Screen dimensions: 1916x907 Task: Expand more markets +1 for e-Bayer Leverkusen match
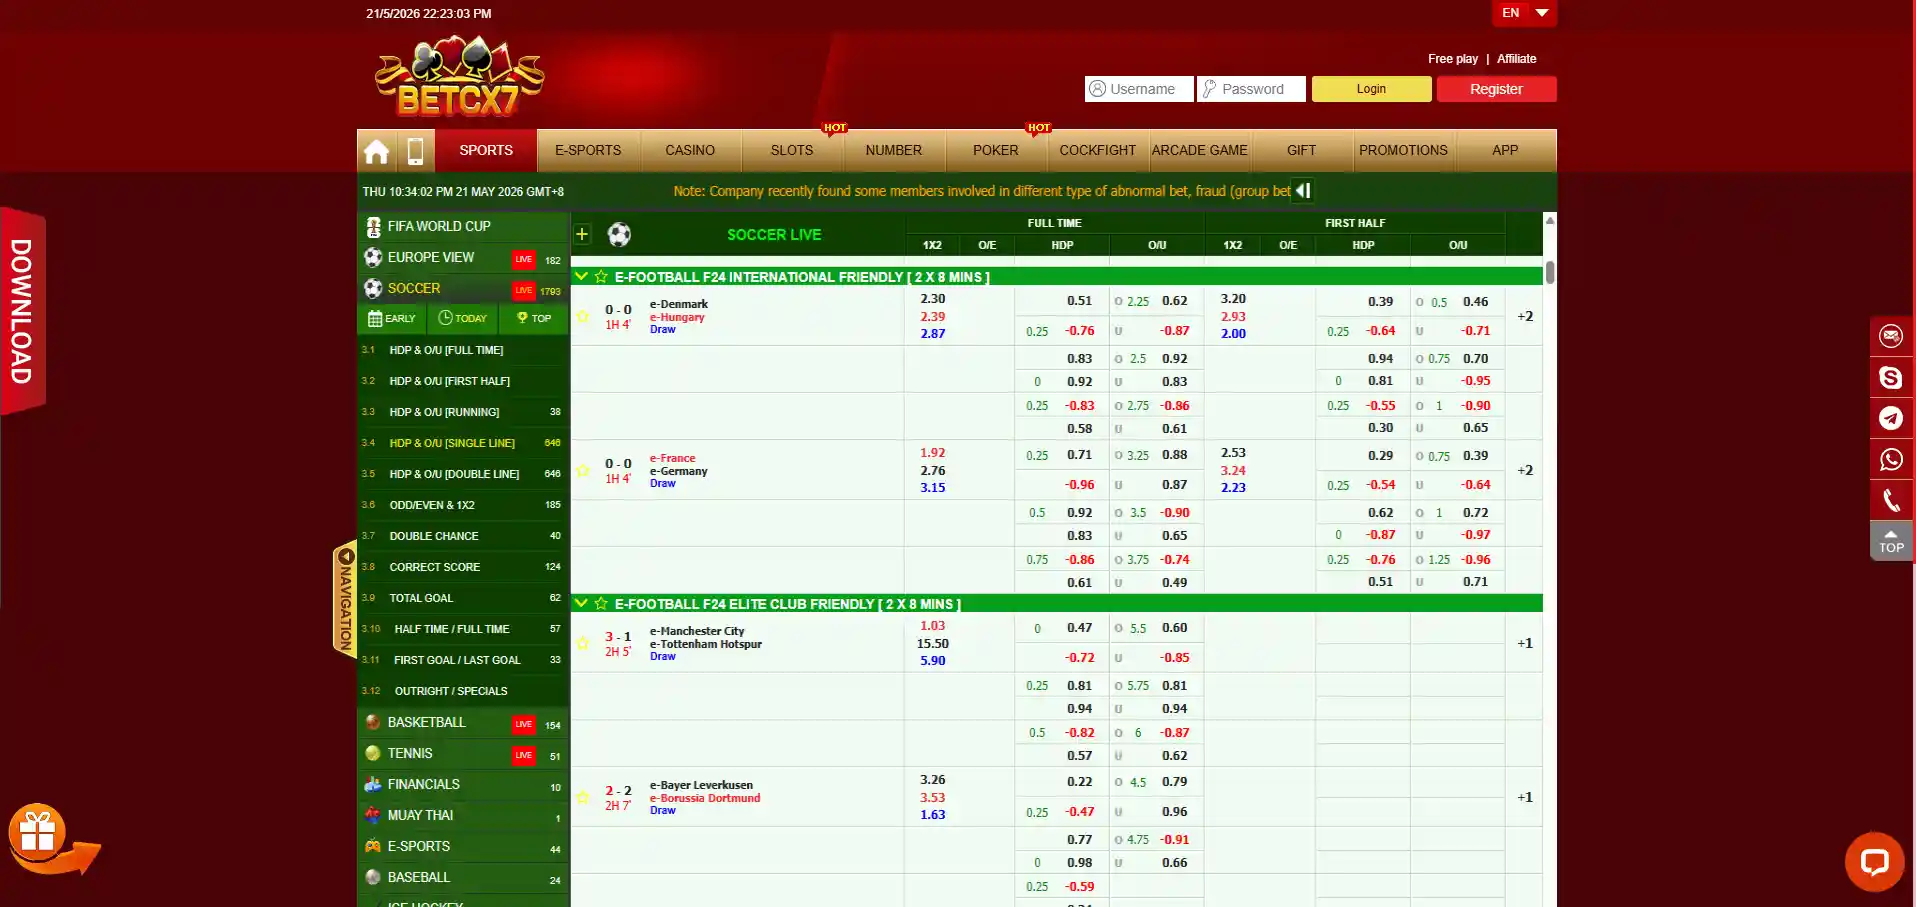(1525, 798)
